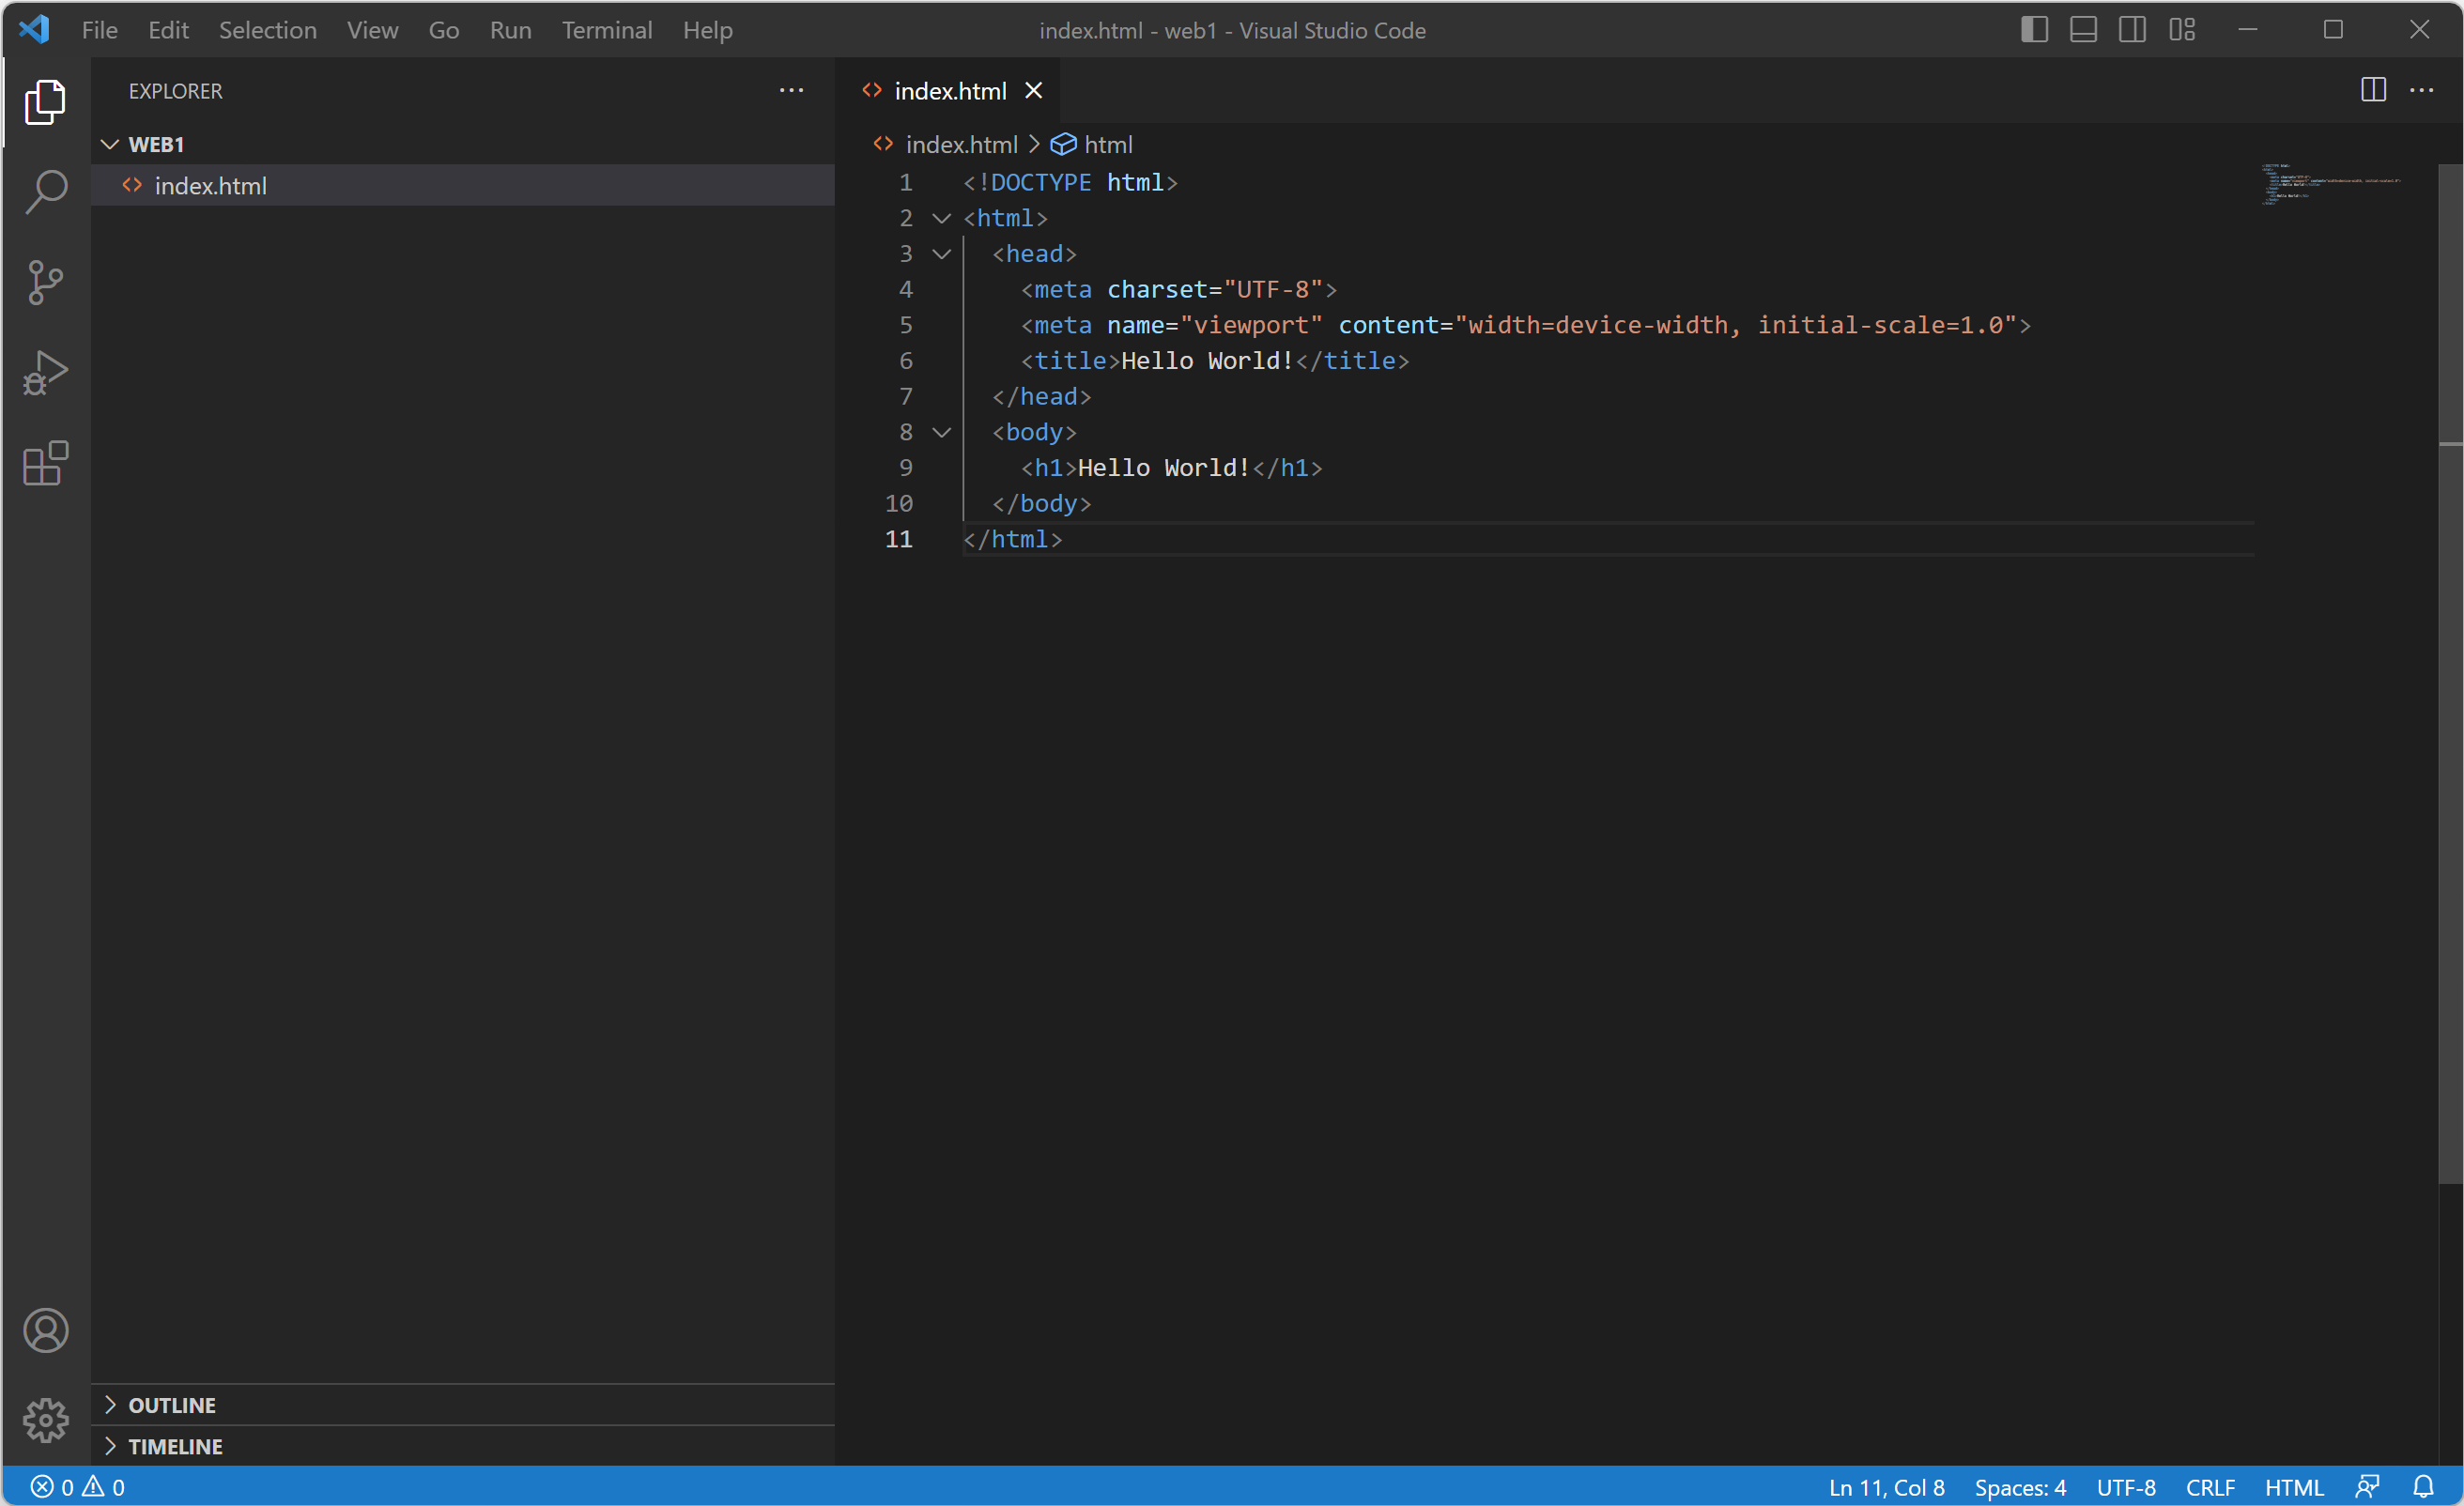This screenshot has width=2464, height=1506.
Task: Expand the OUTLINE section
Action: click(x=172, y=1405)
